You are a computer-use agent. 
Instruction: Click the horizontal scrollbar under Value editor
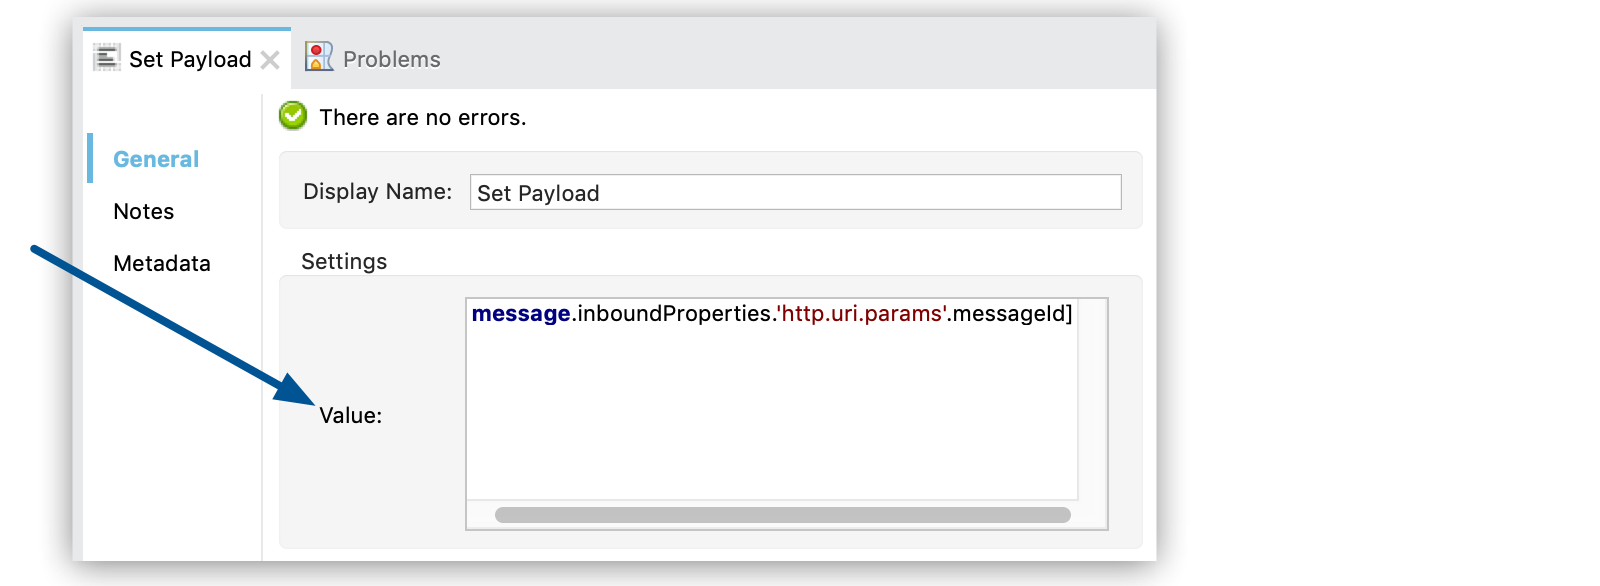pos(782,515)
